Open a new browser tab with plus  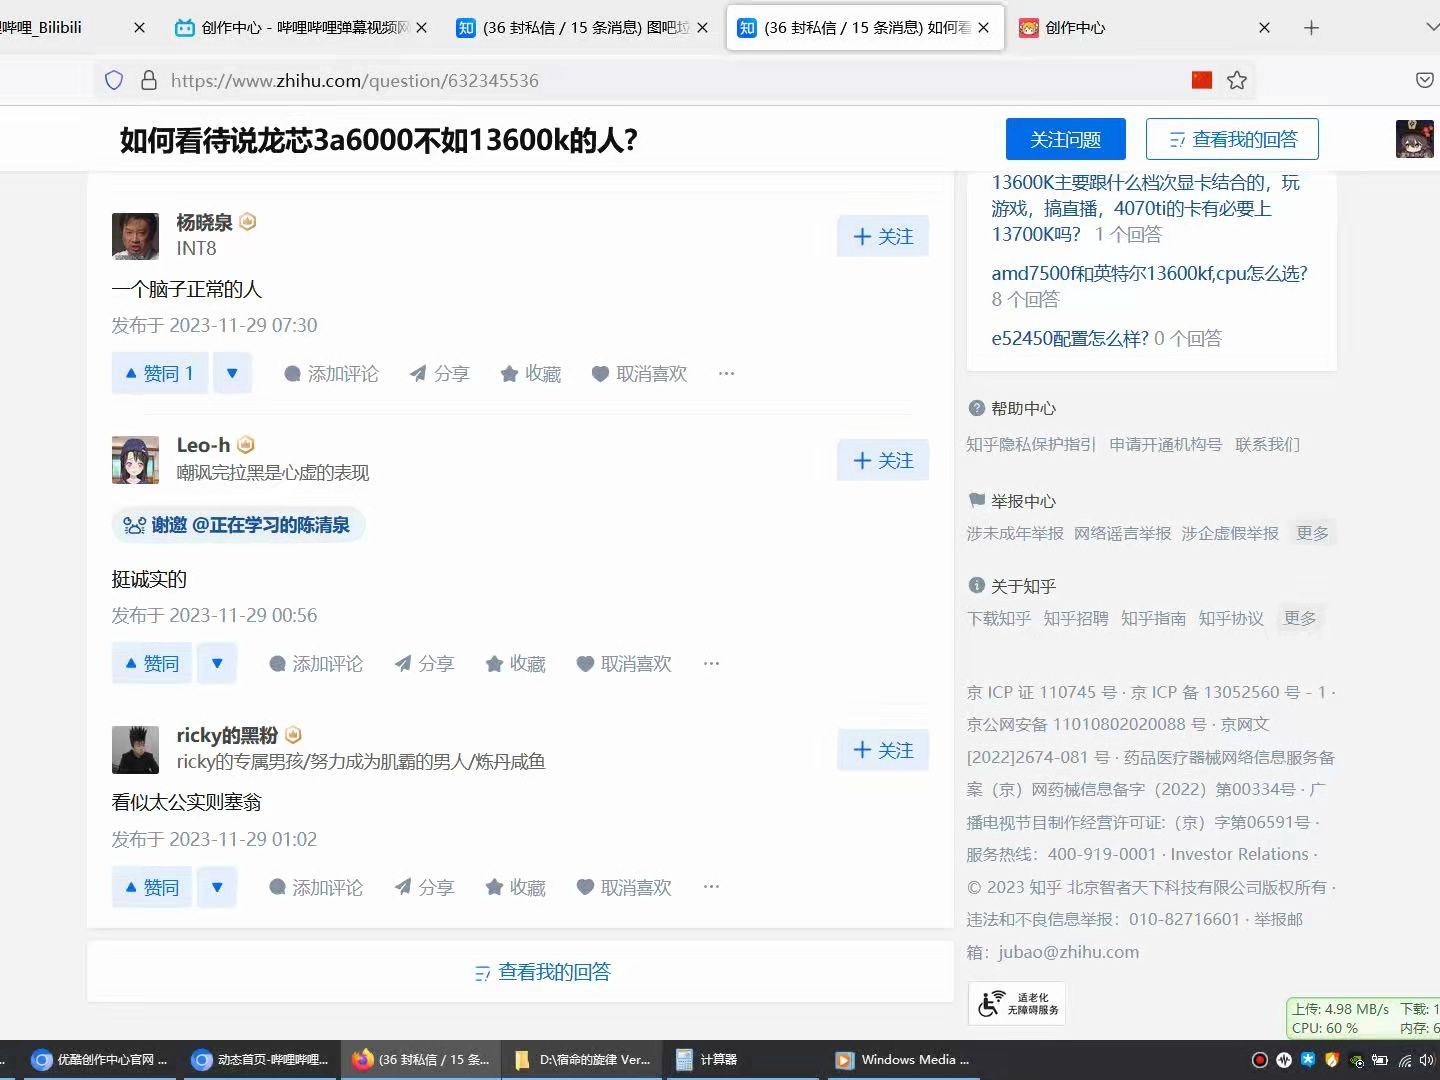[1312, 28]
